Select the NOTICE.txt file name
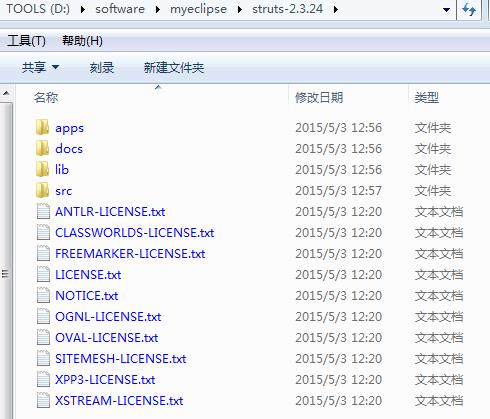This screenshot has height=419, width=490. [x=87, y=296]
